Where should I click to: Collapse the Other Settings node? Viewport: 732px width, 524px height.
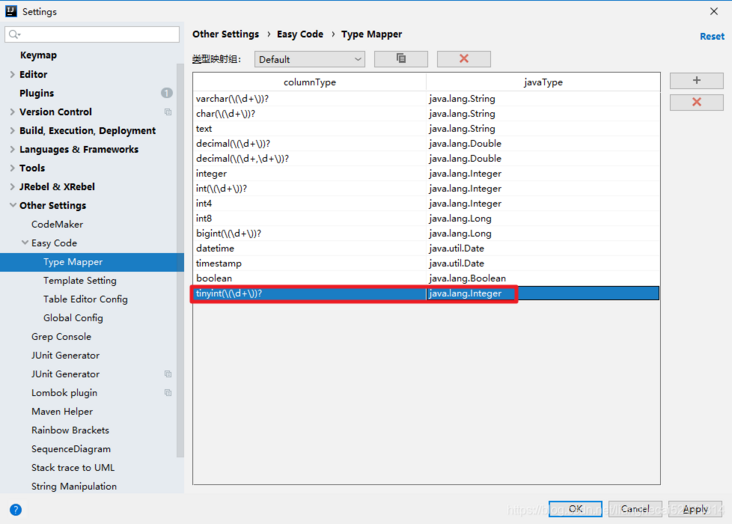[13, 205]
